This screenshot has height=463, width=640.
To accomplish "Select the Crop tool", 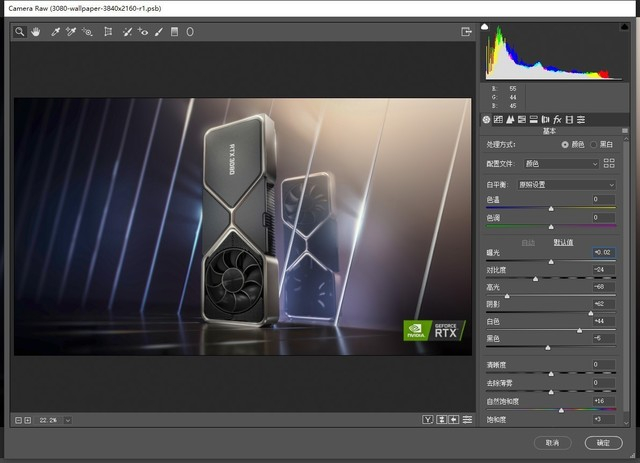I will coord(108,32).
